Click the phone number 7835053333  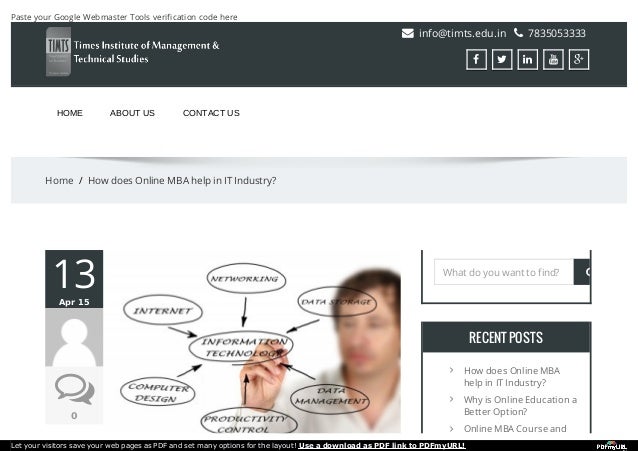coord(557,33)
